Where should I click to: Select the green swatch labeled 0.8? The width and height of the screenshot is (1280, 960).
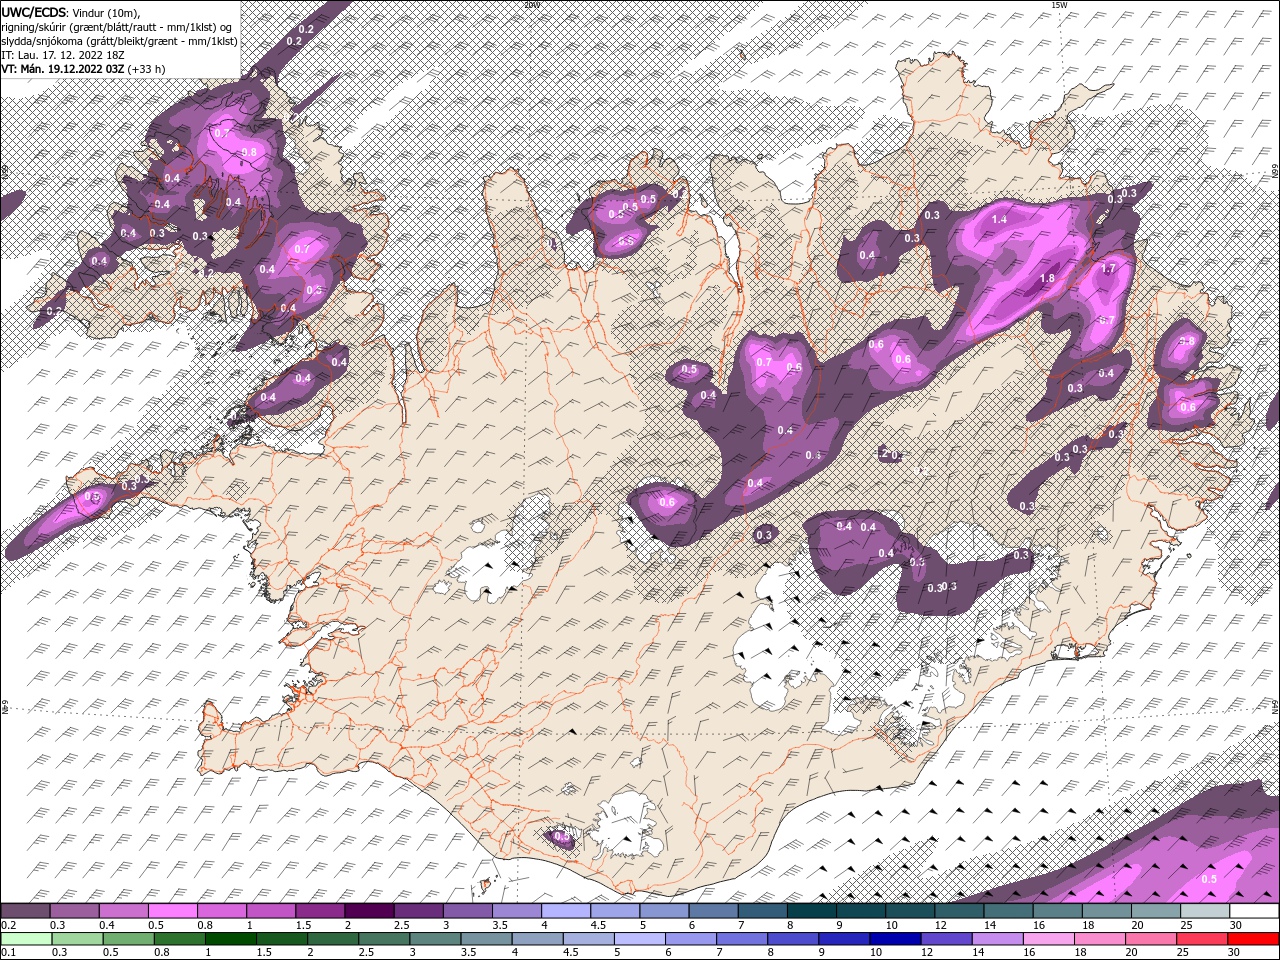pos(178,939)
